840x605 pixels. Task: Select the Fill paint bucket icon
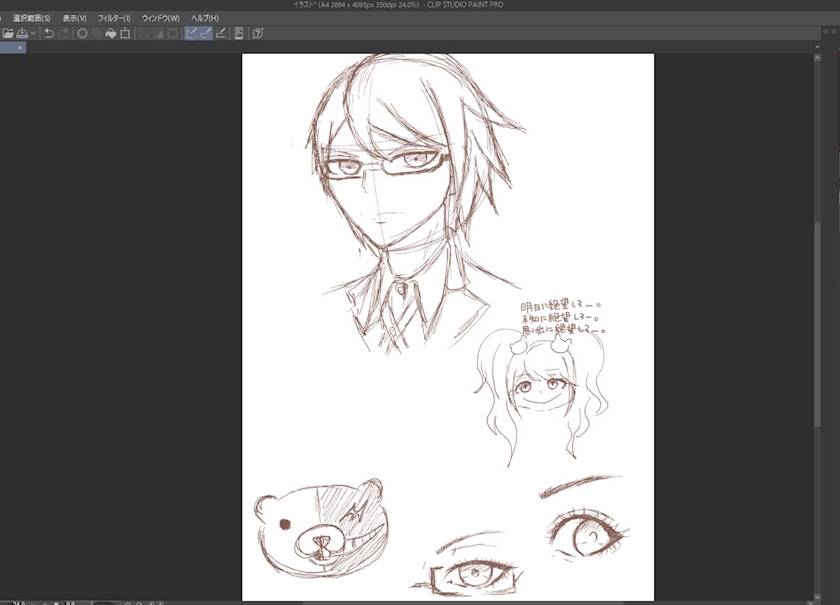(x=110, y=33)
